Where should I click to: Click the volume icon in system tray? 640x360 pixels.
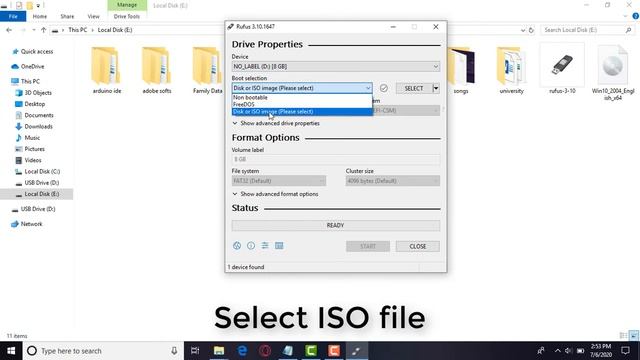569,351
